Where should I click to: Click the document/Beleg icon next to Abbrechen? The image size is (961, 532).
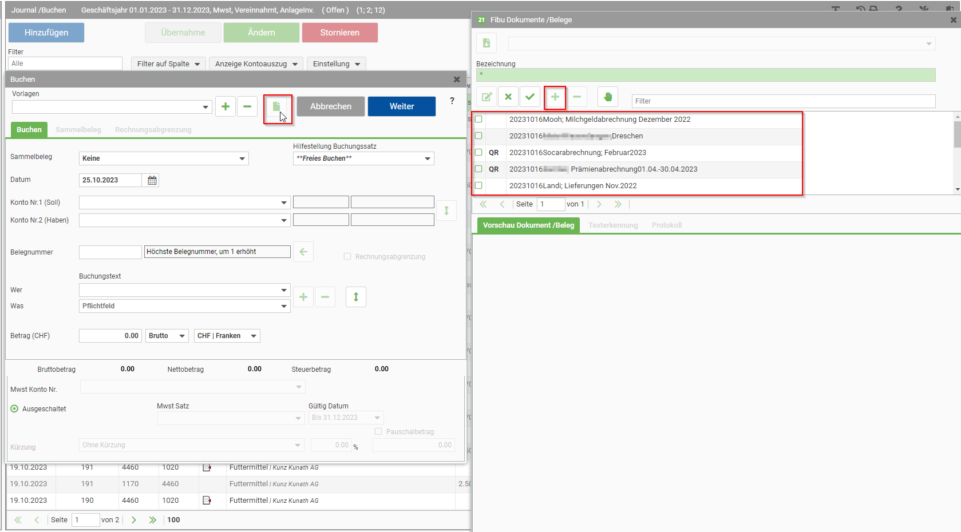[x=277, y=107]
